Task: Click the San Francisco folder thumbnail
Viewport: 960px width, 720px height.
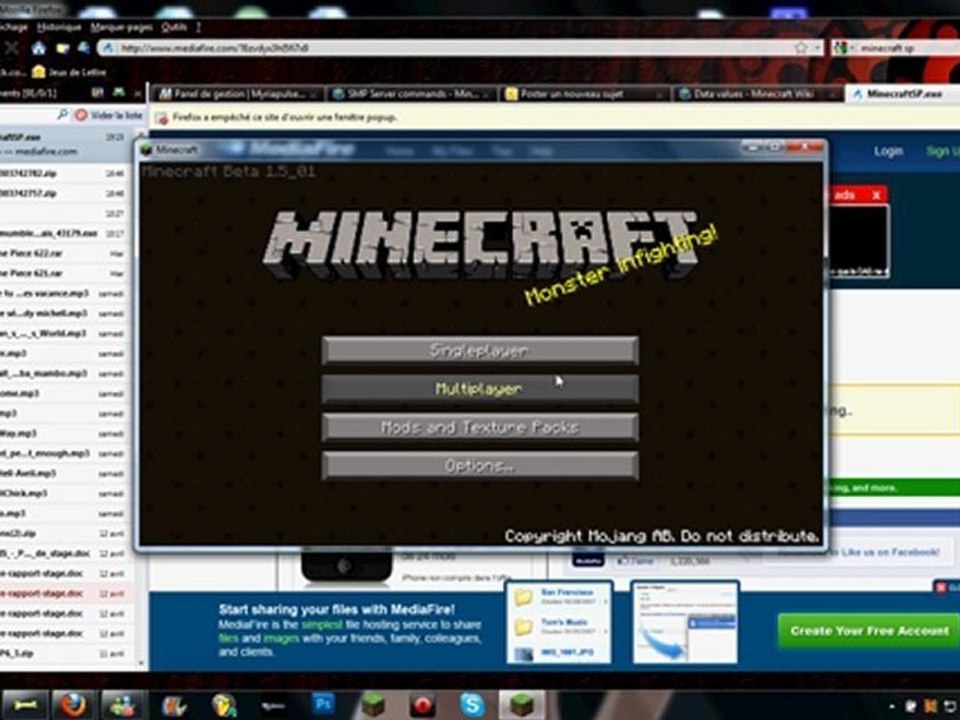Action: [522, 597]
